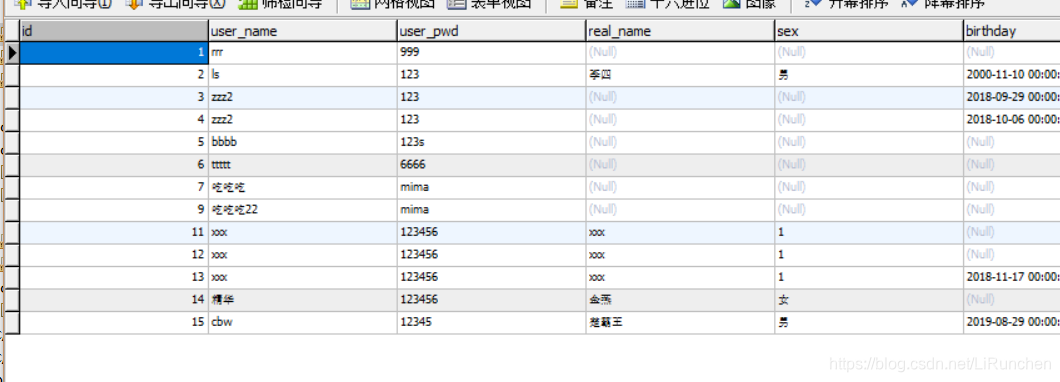Select user_name 'zzz2' in row id 4

click(302, 120)
